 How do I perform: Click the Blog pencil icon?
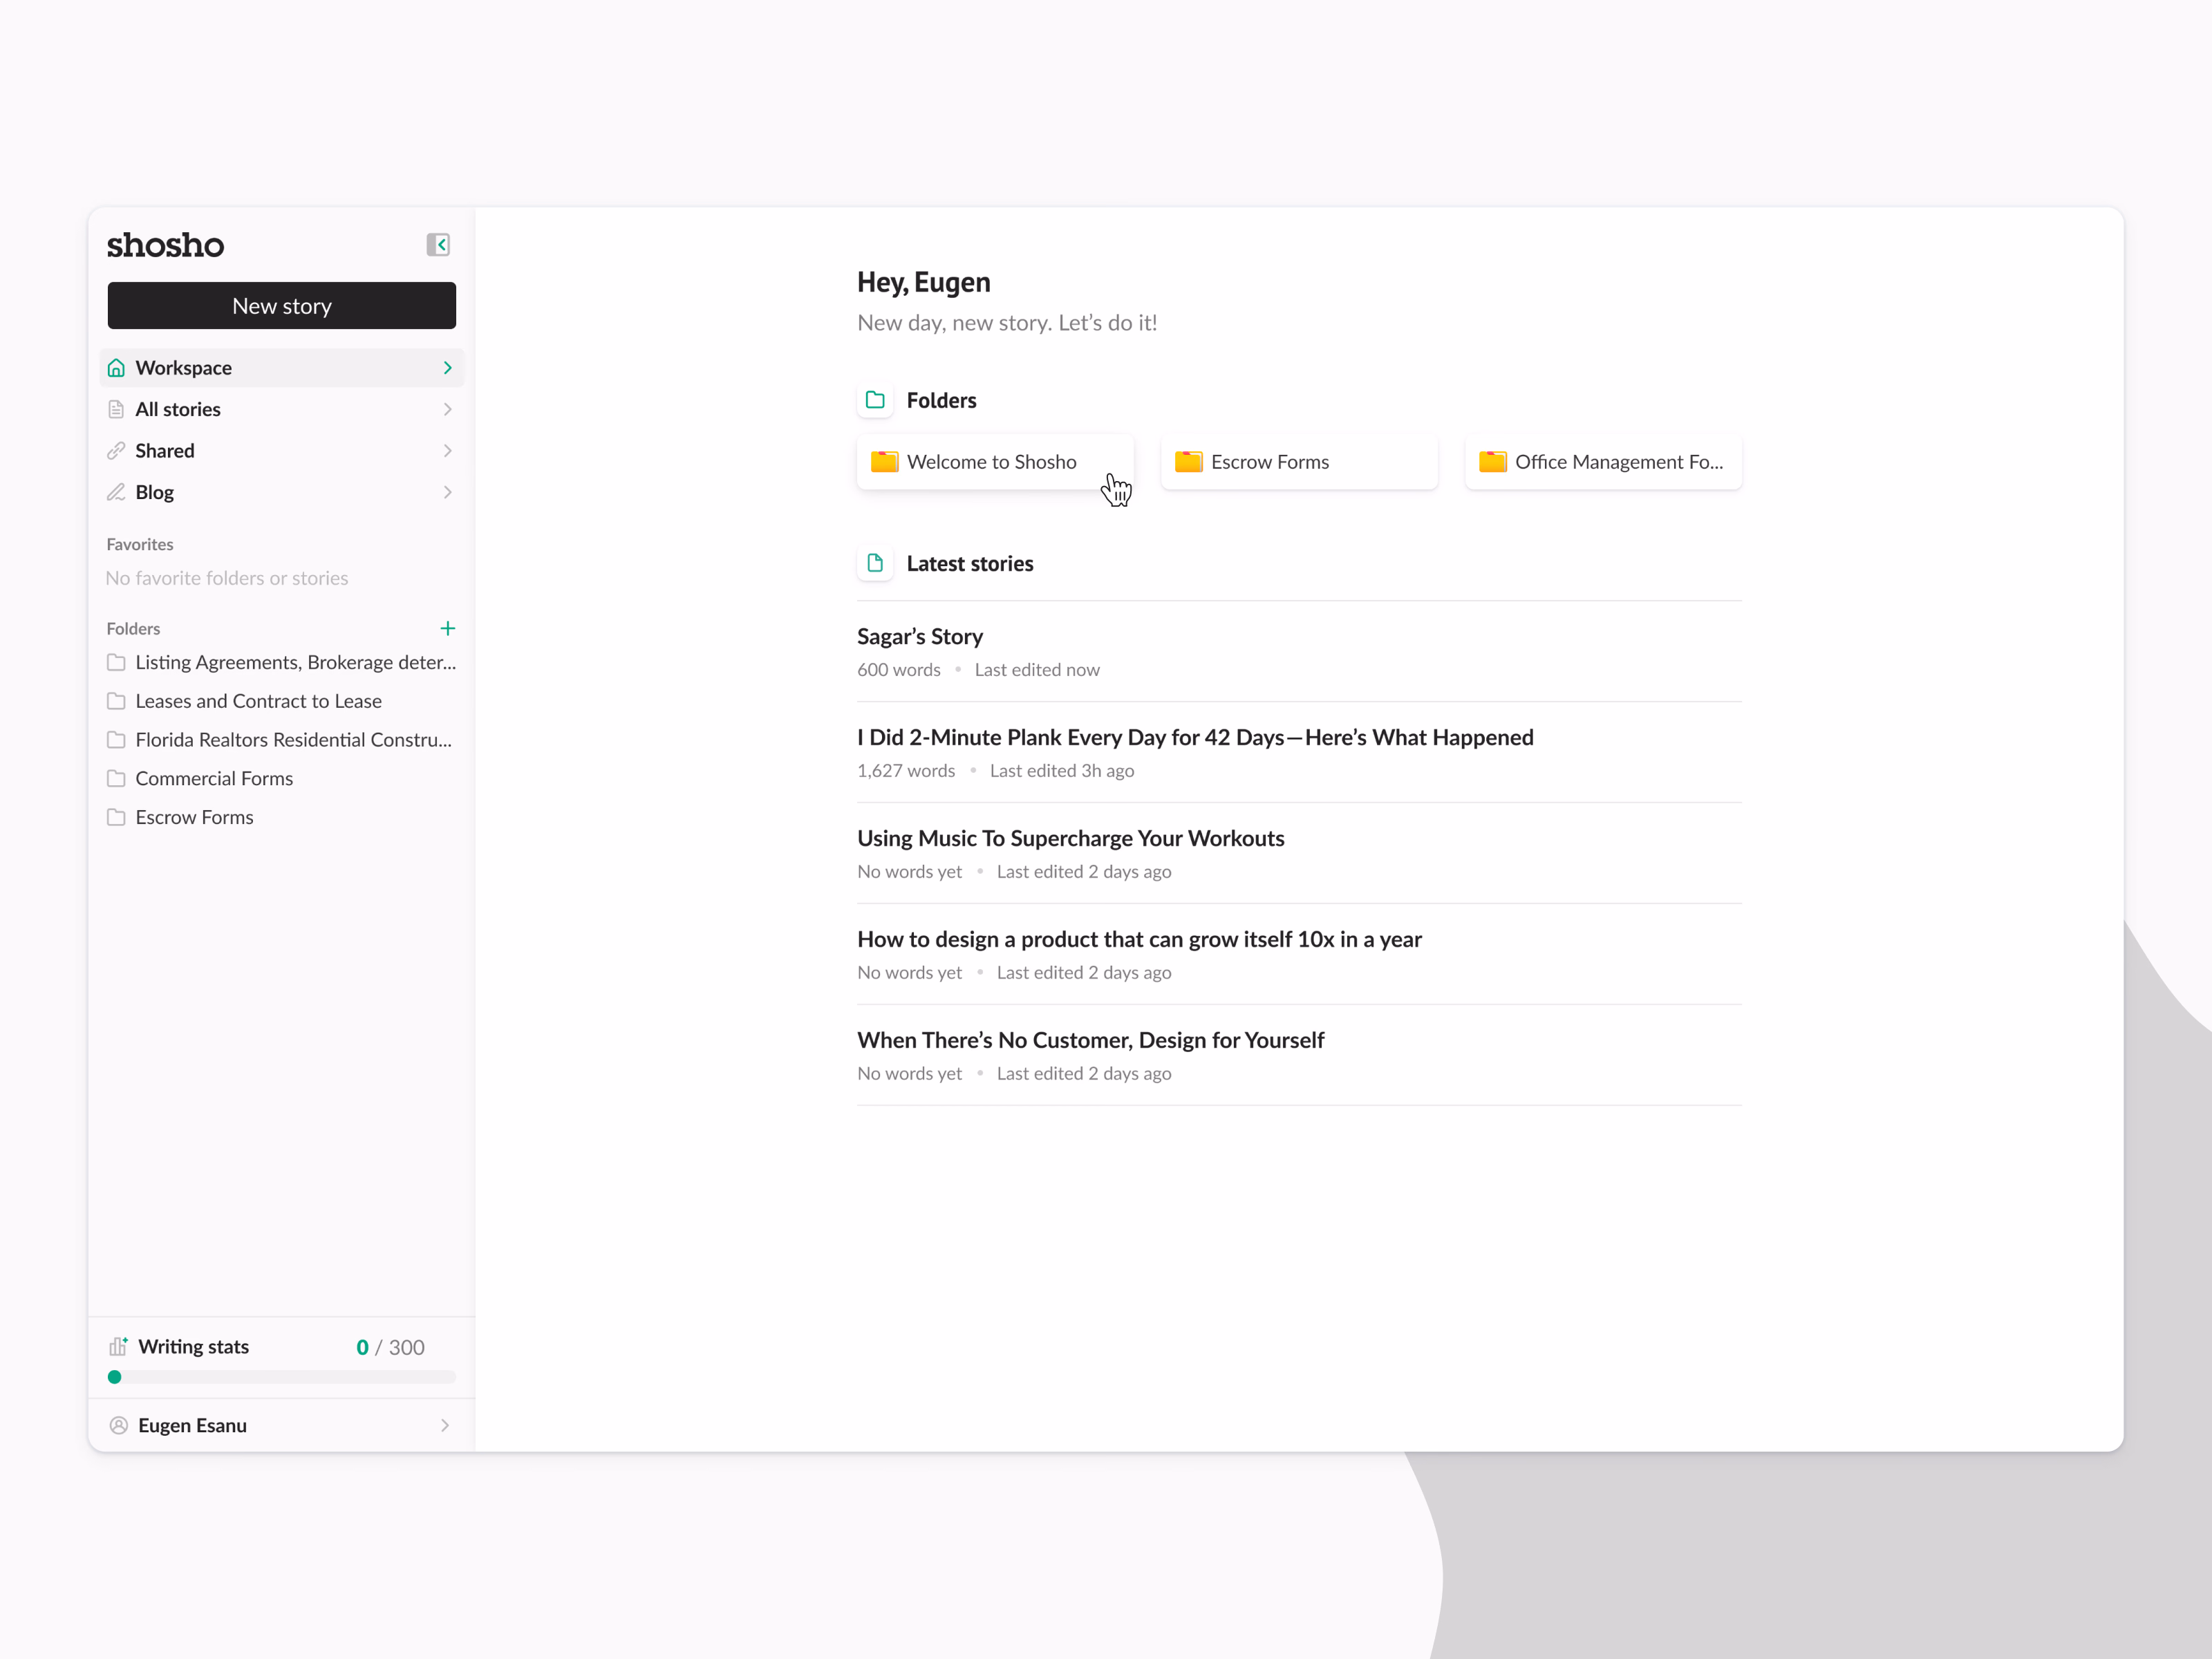pos(116,492)
